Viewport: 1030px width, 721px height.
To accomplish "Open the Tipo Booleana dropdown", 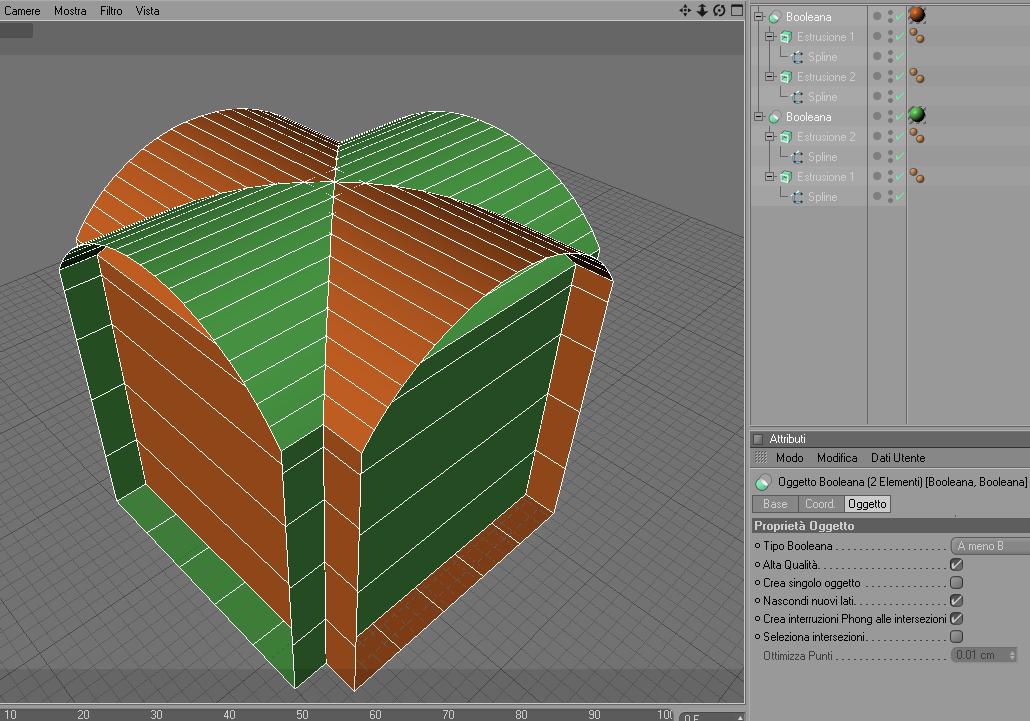I will pyautogui.click(x=990, y=546).
